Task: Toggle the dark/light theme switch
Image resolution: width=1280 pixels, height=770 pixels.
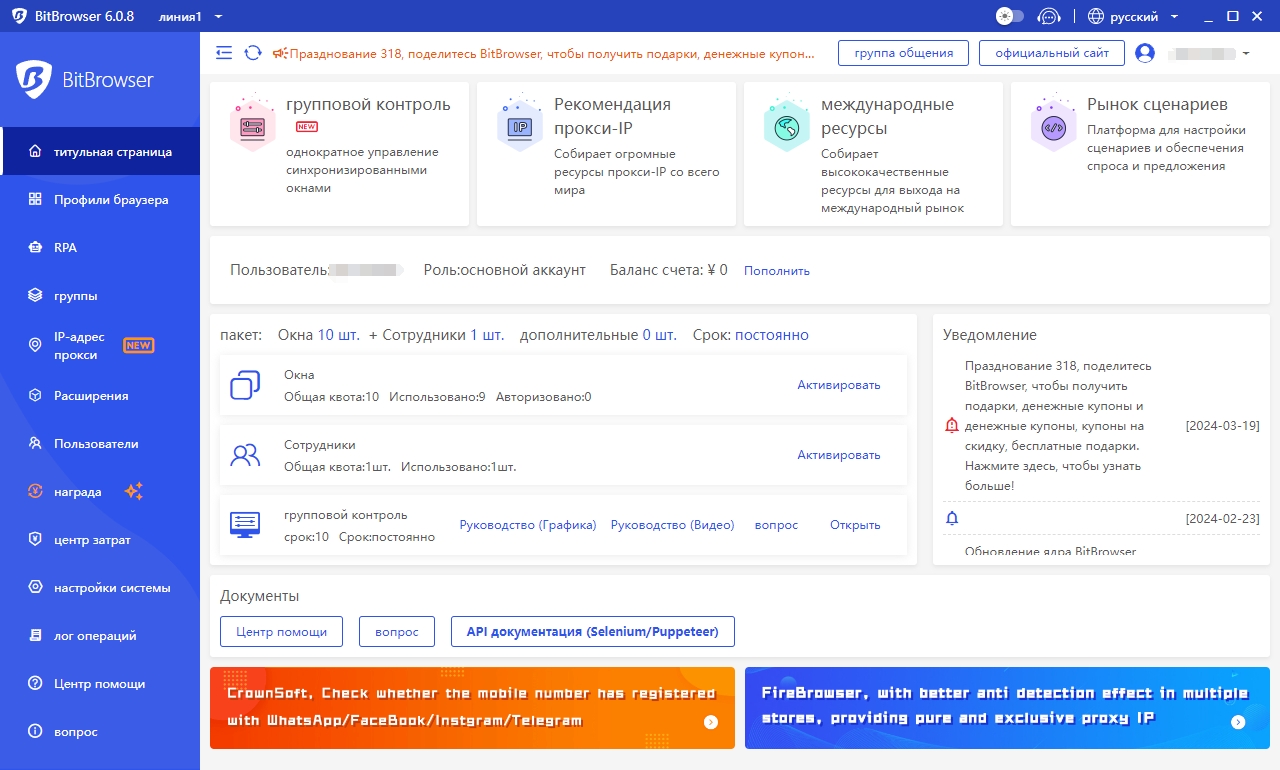Action: 1010,16
